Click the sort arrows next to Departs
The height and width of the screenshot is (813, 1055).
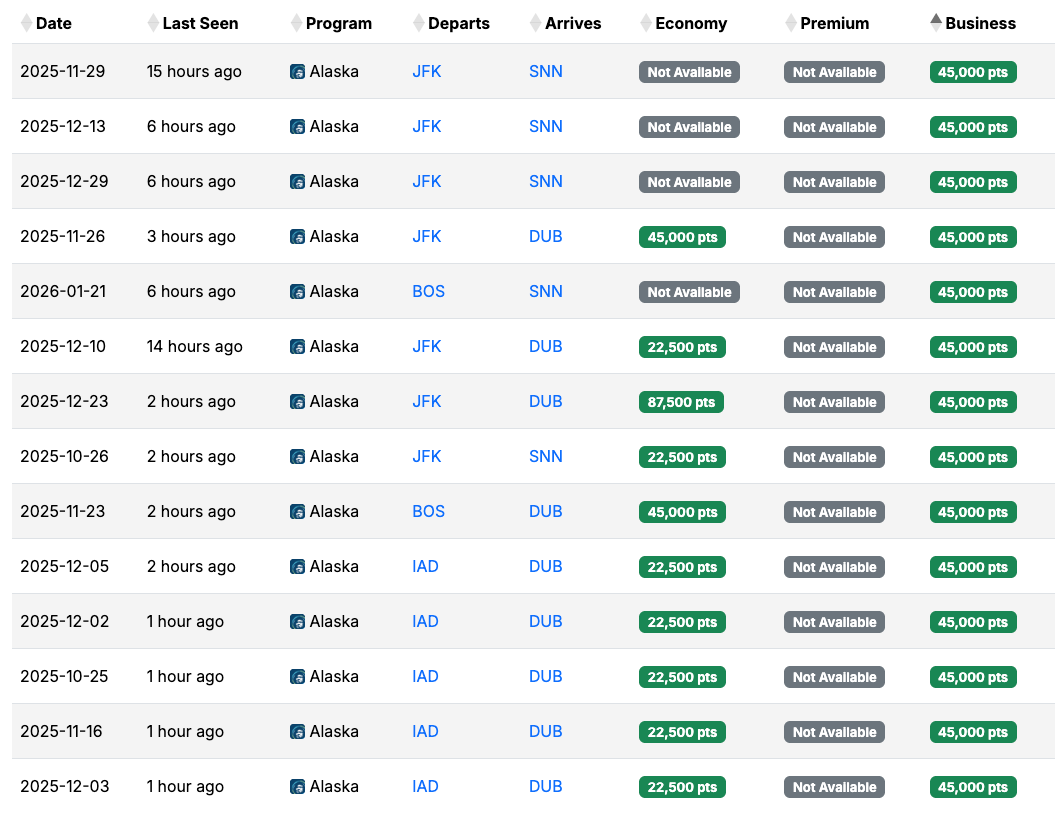tap(418, 23)
